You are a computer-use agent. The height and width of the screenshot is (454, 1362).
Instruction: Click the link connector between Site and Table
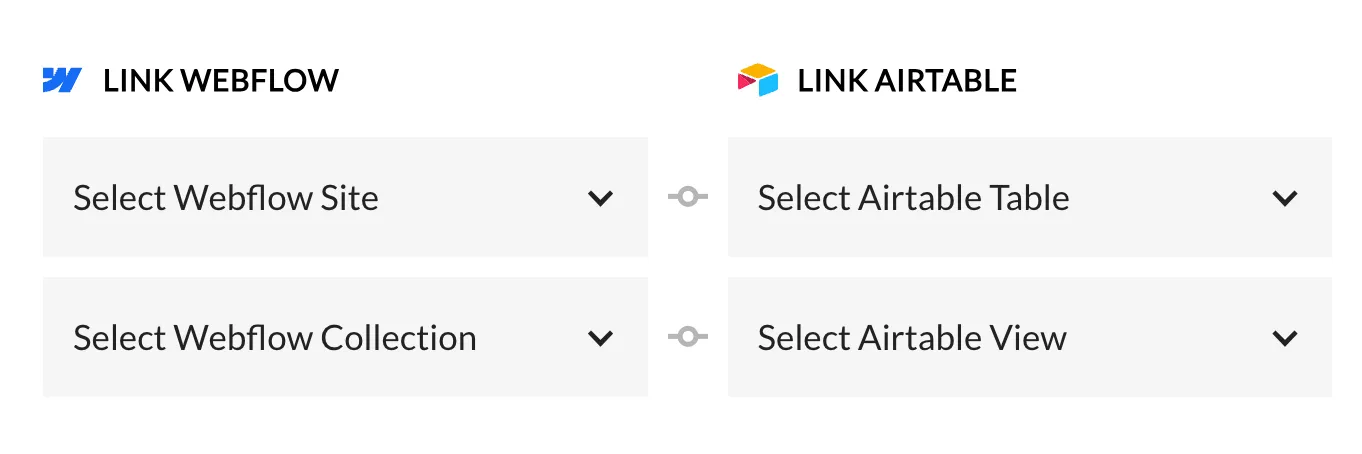688,197
